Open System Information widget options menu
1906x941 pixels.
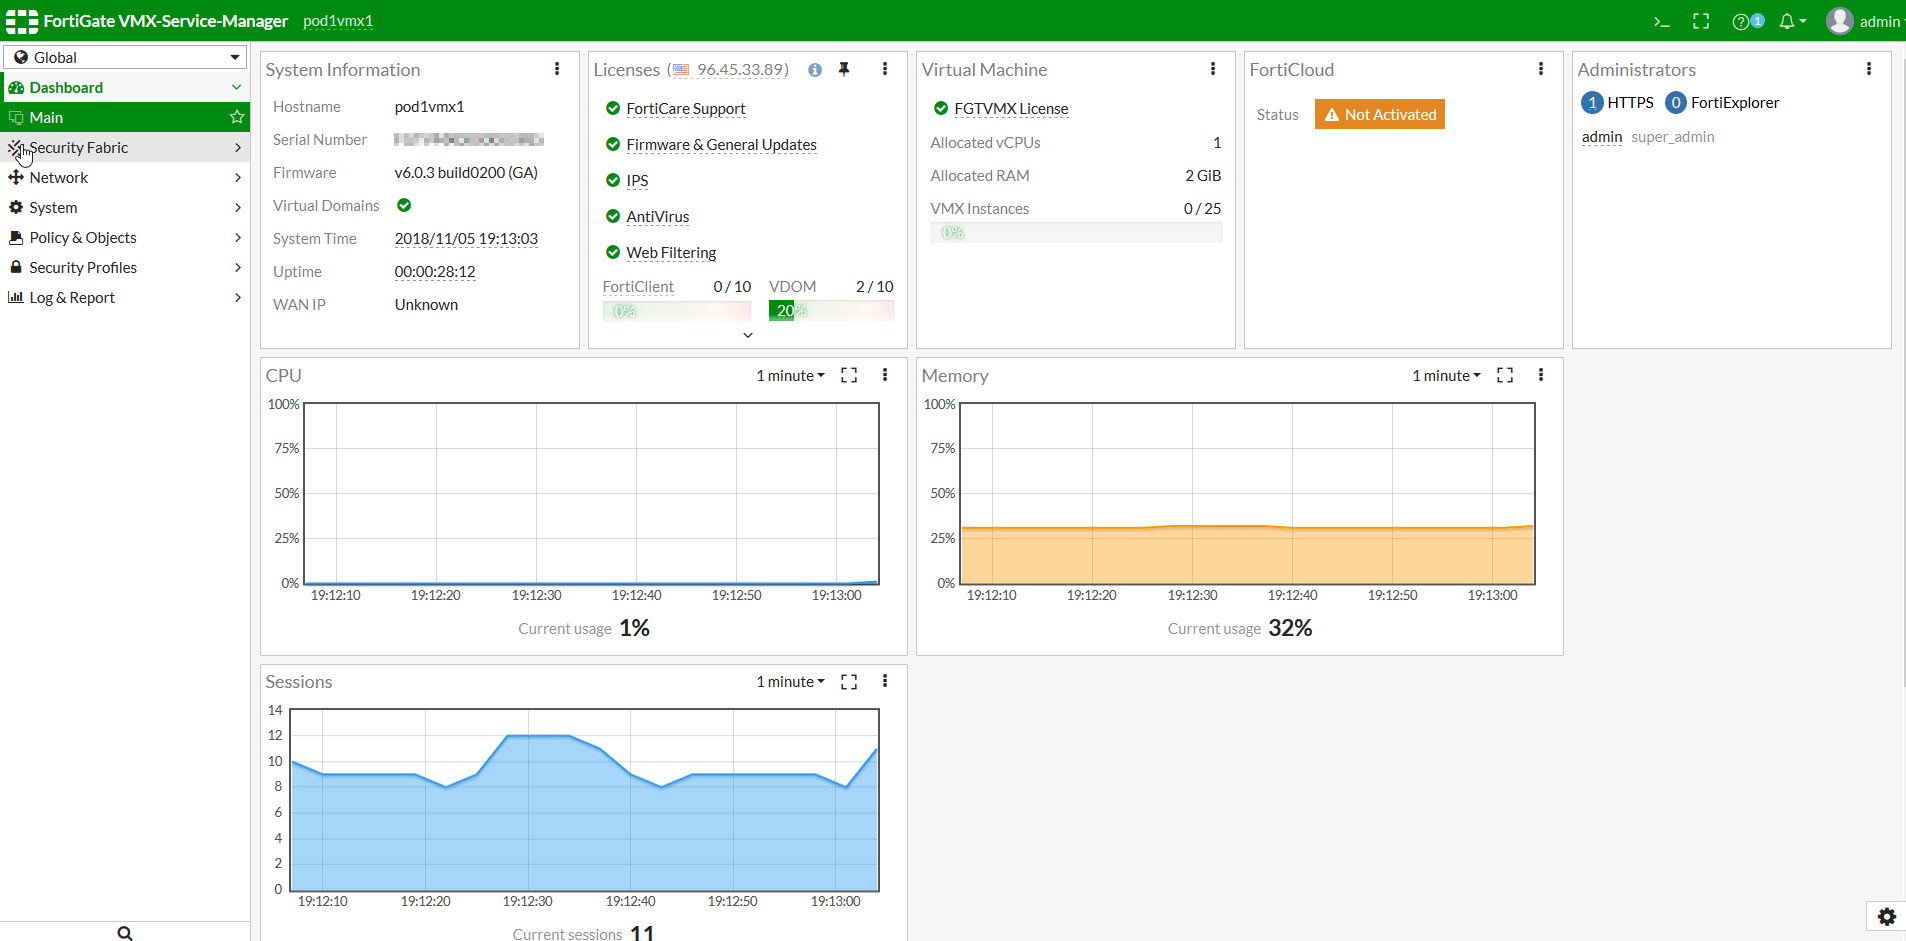[557, 69]
